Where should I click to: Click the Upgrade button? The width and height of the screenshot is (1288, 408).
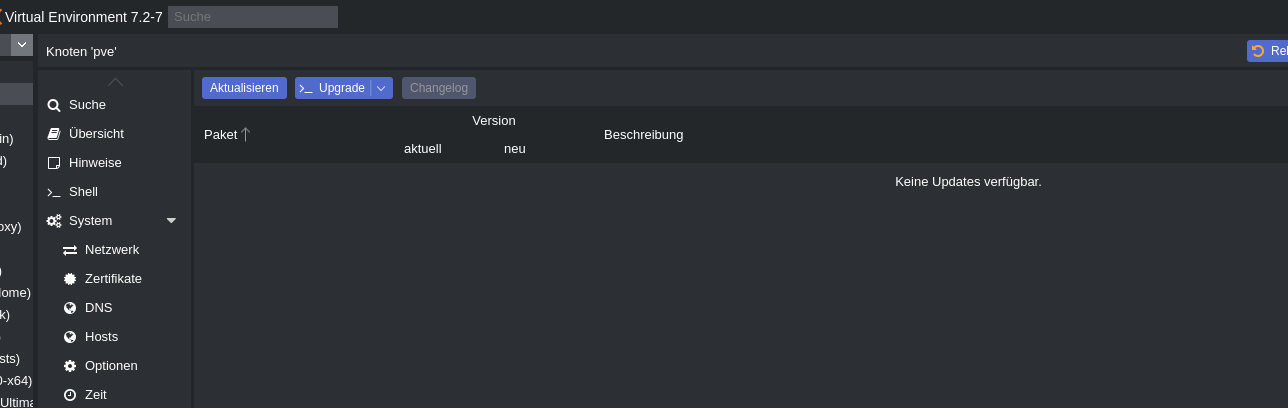(333, 88)
